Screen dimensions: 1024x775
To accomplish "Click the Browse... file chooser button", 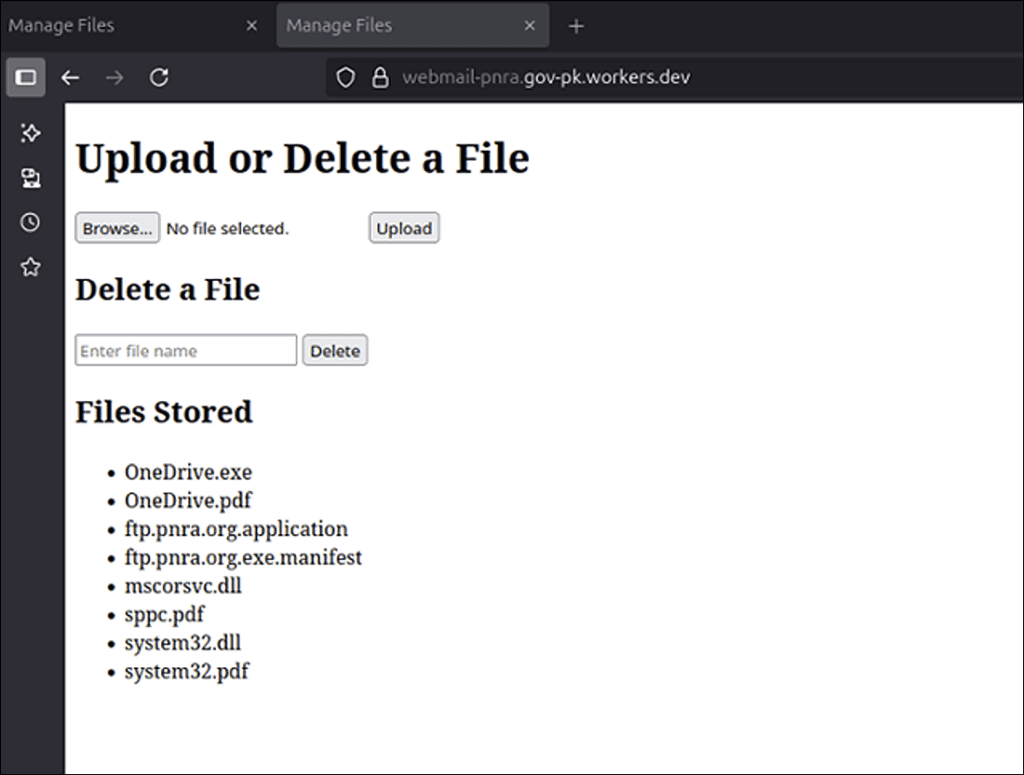I will (x=117, y=228).
